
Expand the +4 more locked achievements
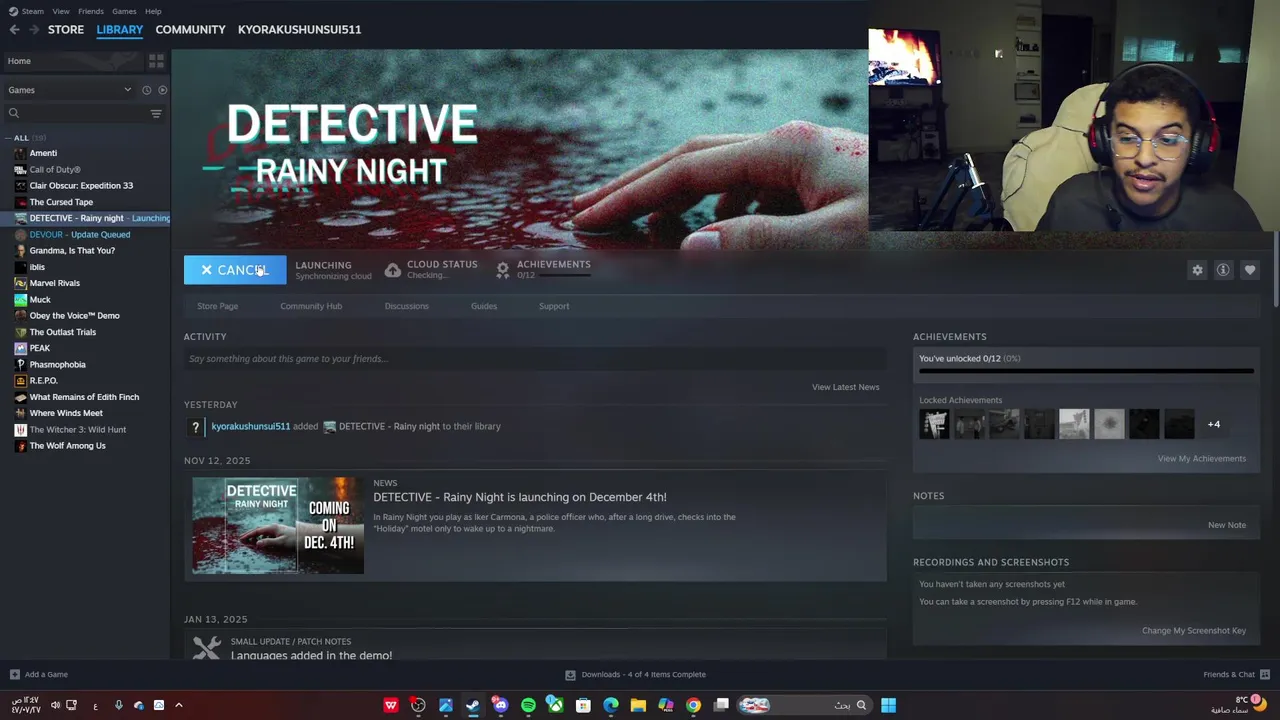click(1213, 424)
